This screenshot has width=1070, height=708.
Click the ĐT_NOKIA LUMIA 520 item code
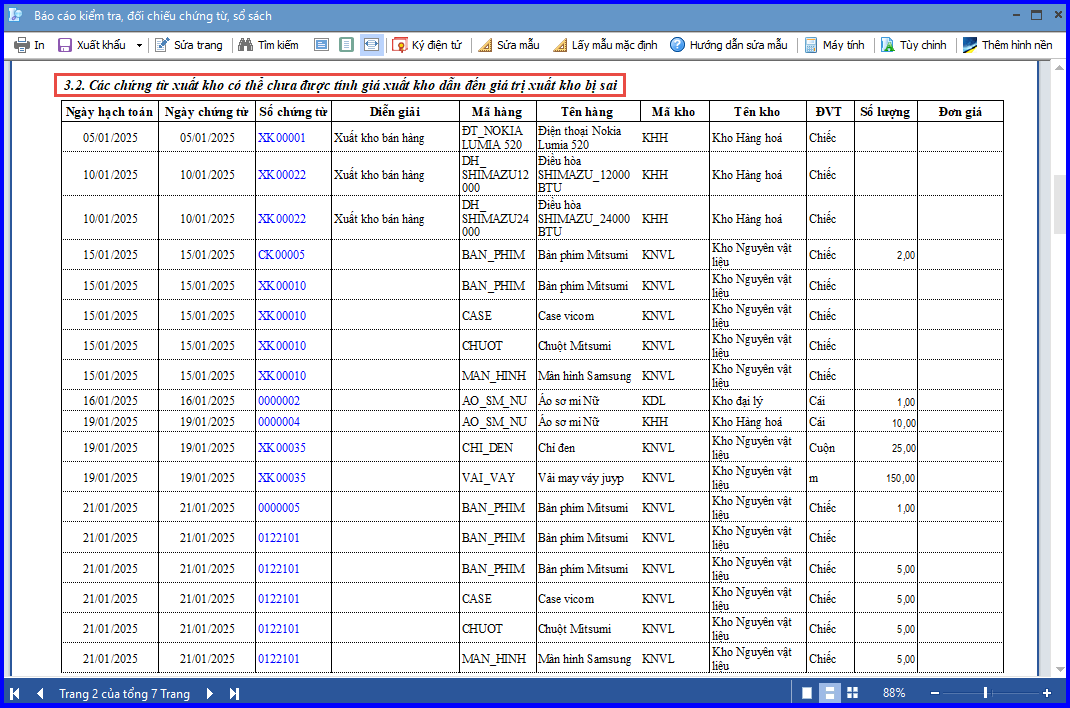pos(493,138)
